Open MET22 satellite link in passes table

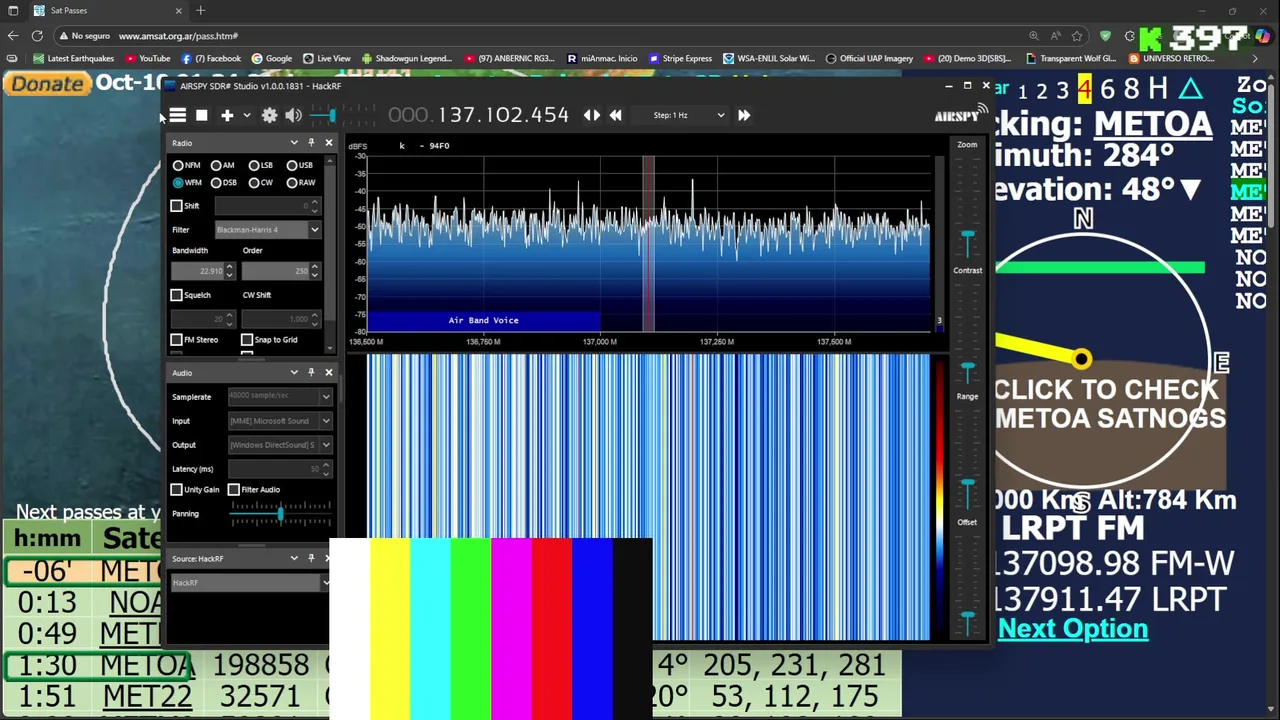146,696
